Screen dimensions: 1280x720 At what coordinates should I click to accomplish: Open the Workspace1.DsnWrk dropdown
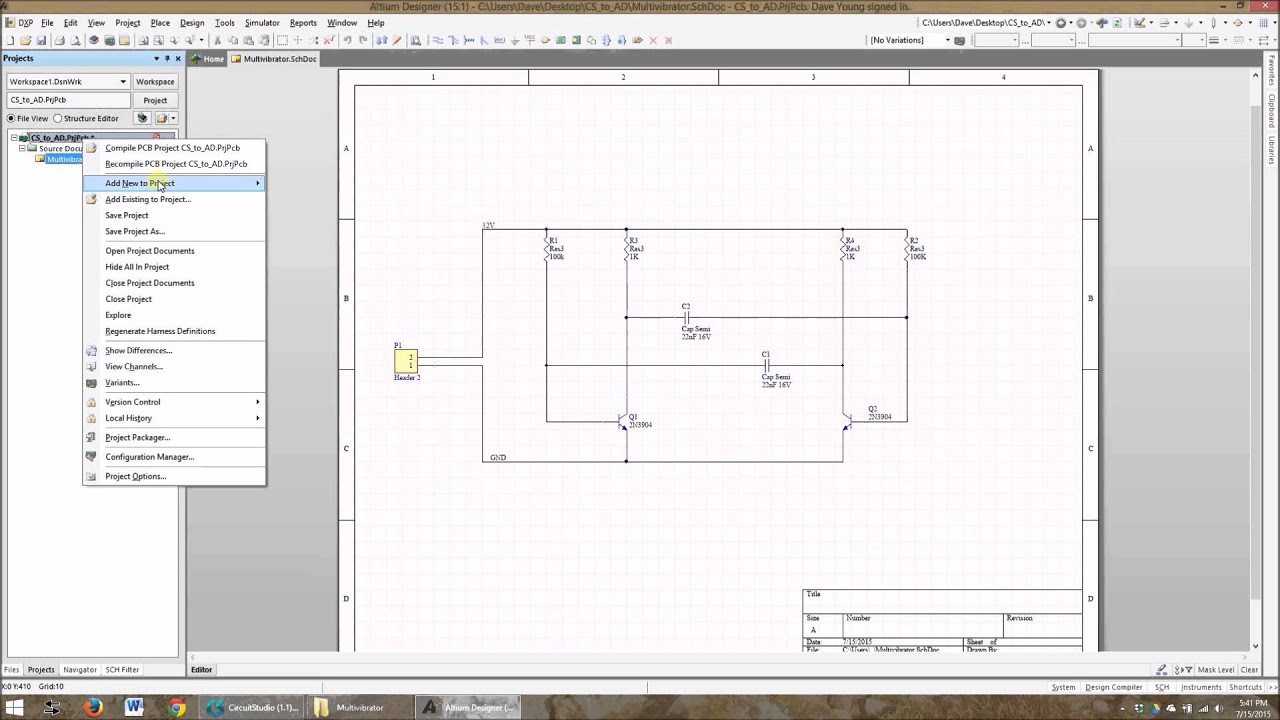coord(123,81)
